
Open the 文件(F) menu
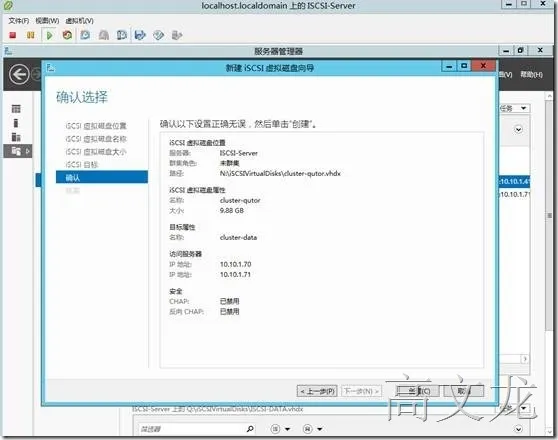tap(19, 21)
